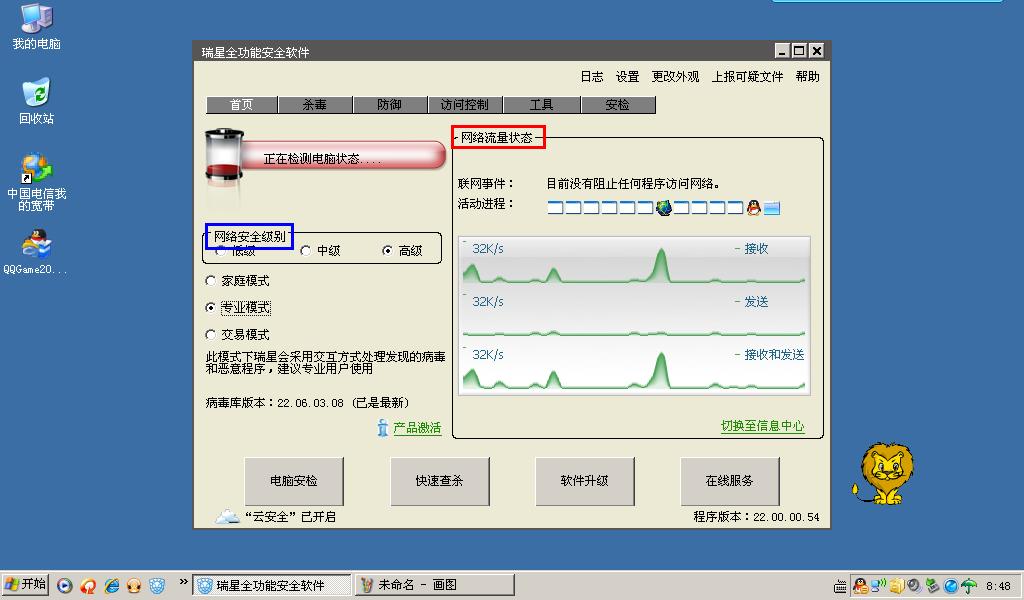Launch Internet Explorer from quick launch

[112, 586]
